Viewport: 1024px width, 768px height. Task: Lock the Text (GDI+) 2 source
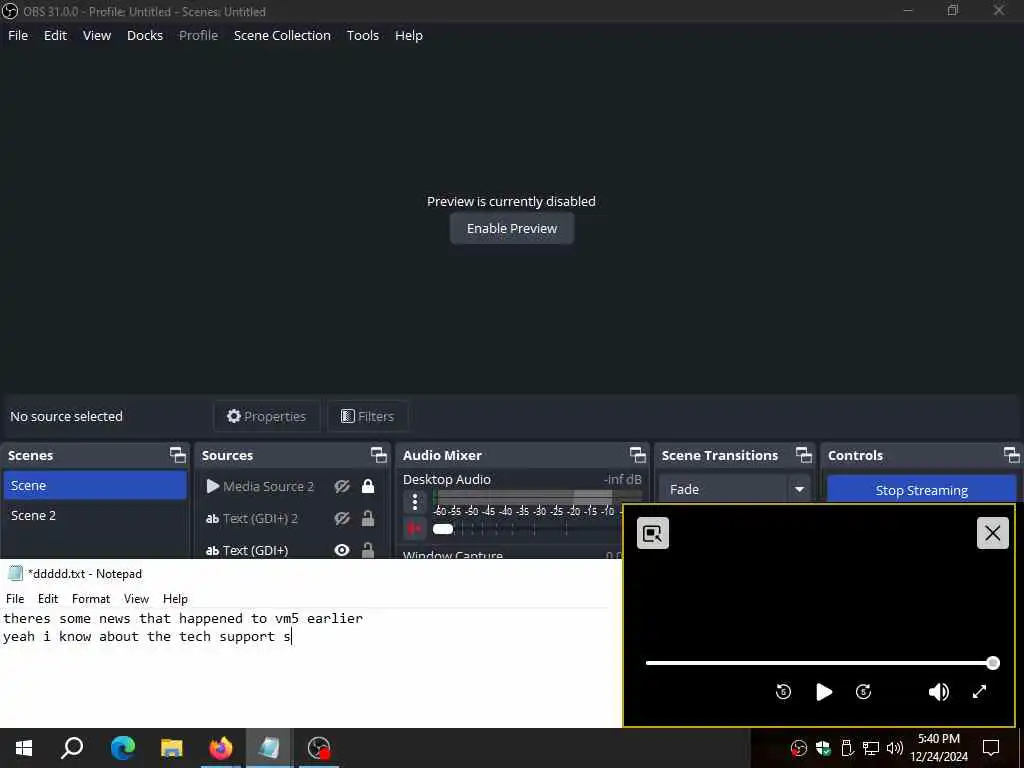368,518
